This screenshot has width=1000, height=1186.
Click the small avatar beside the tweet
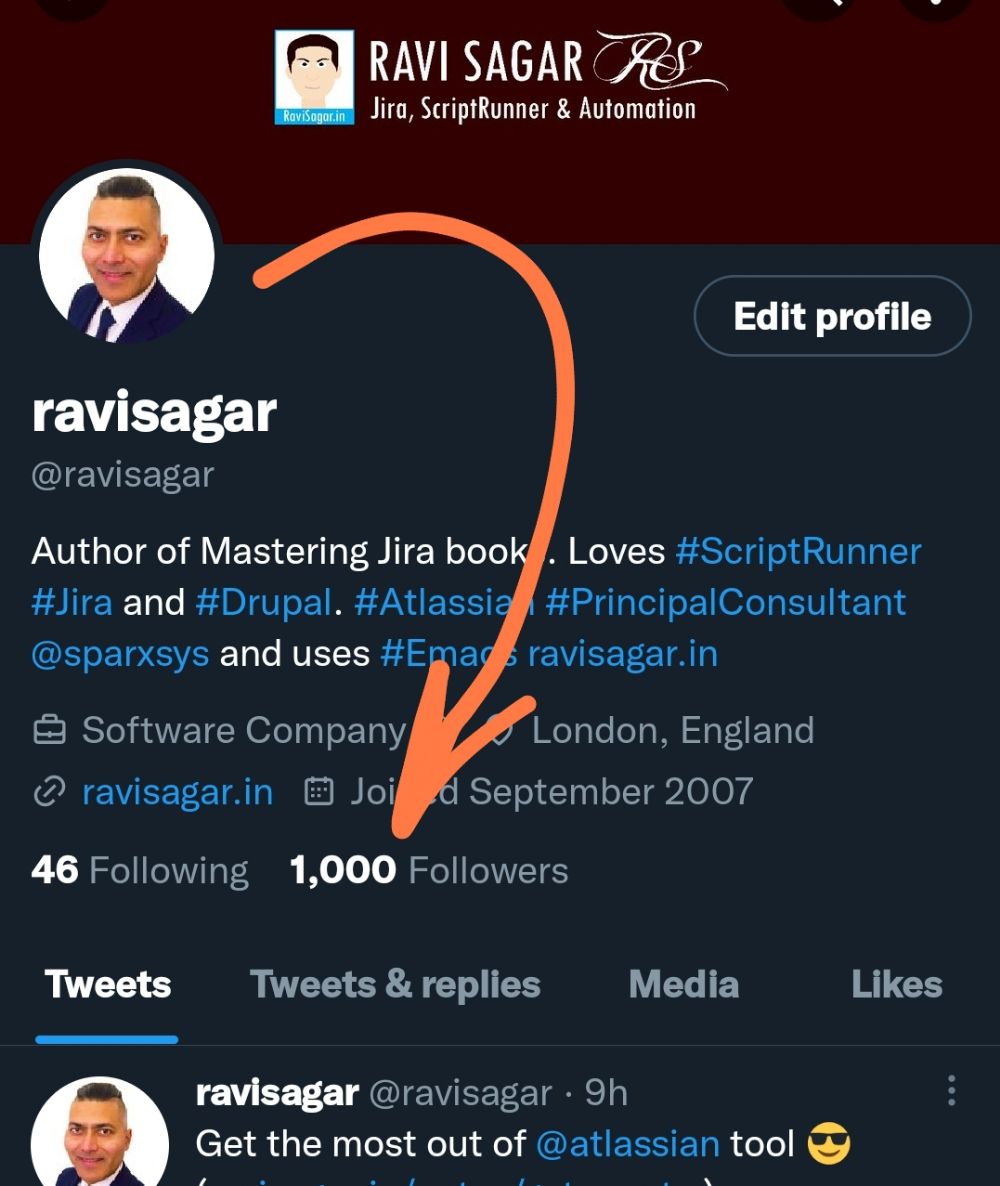99,1132
